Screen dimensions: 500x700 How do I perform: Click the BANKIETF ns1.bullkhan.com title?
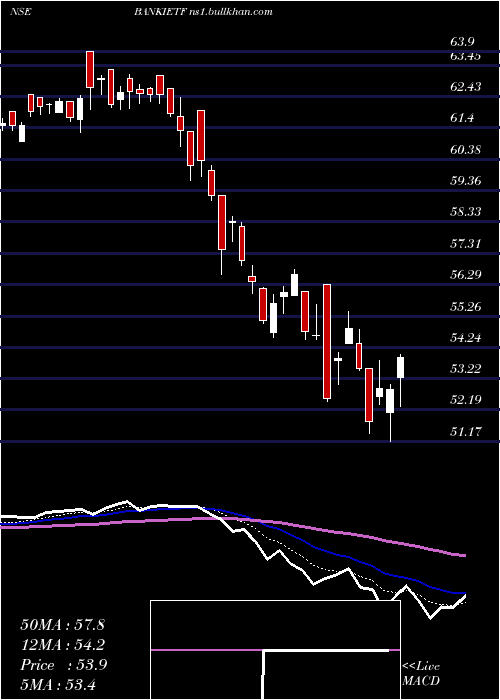click(203, 12)
